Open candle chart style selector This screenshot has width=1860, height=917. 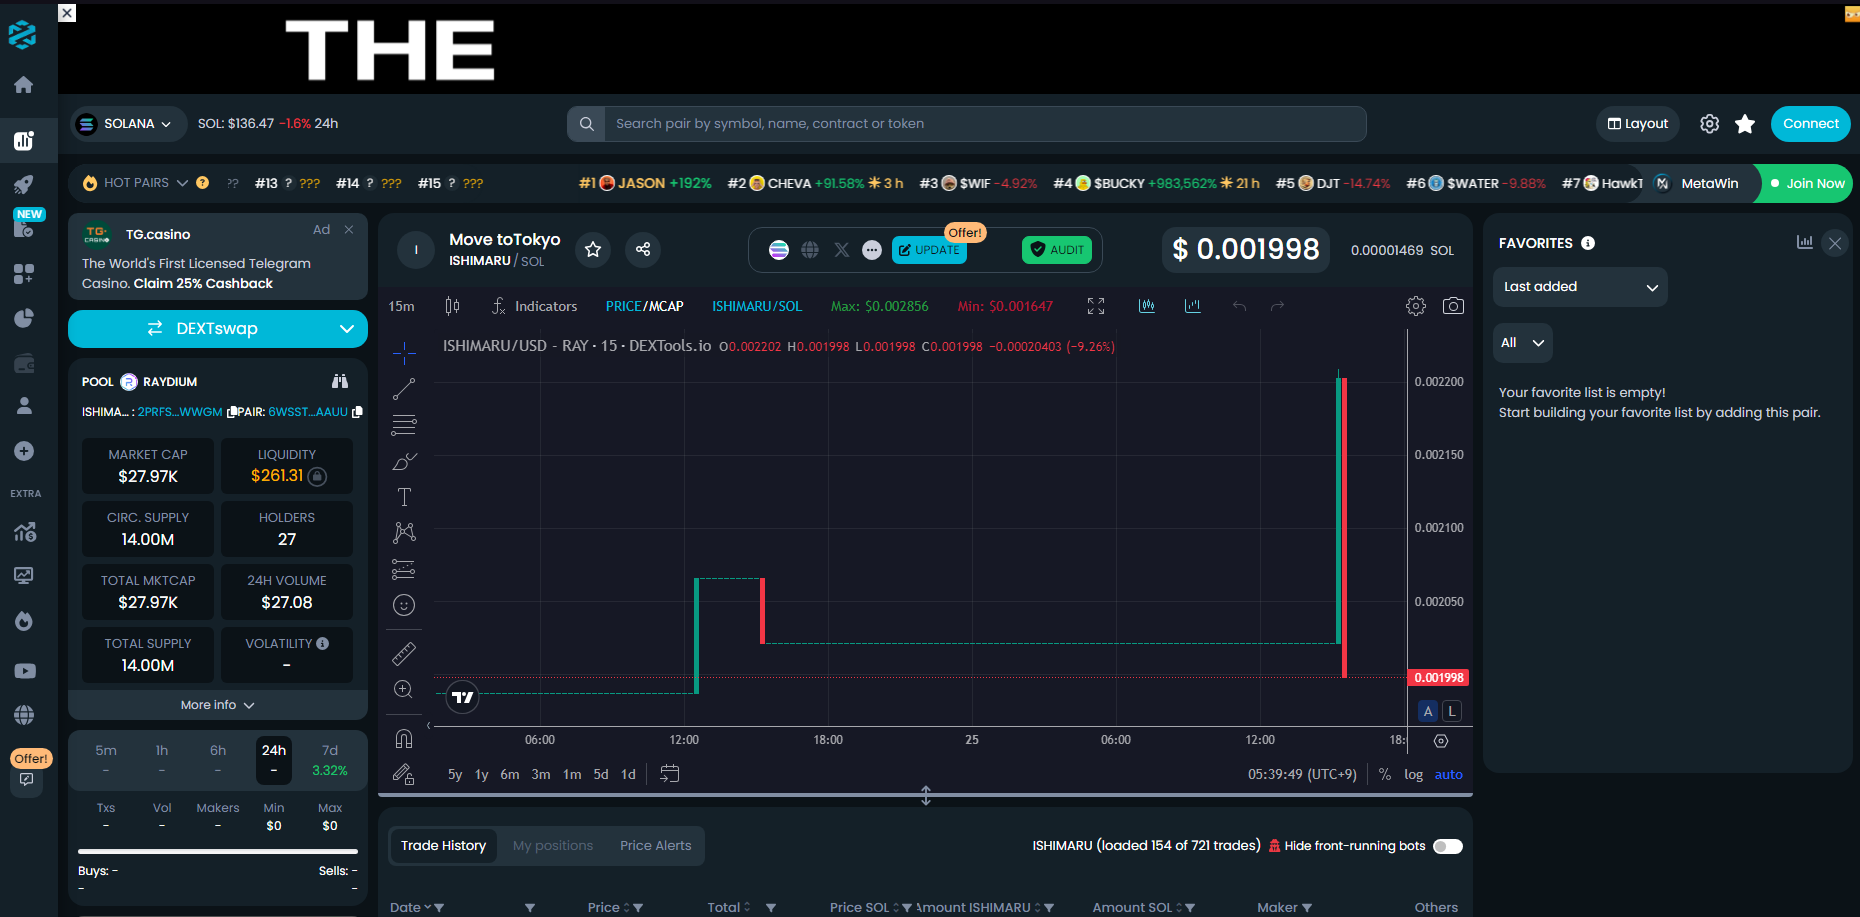click(452, 306)
